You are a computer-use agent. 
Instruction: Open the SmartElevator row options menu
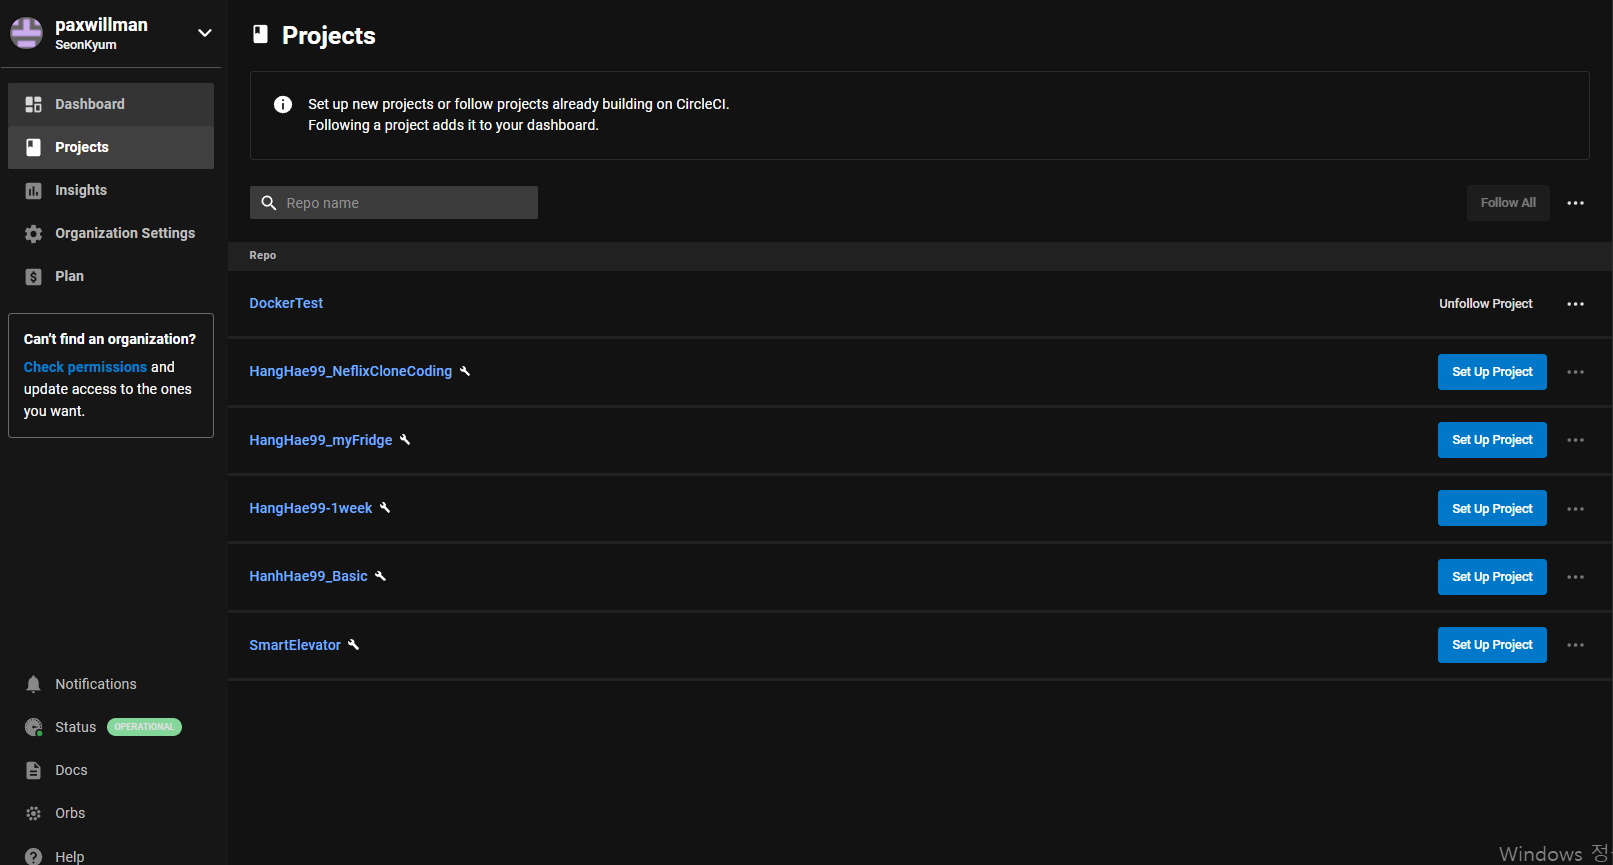pyautogui.click(x=1575, y=645)
